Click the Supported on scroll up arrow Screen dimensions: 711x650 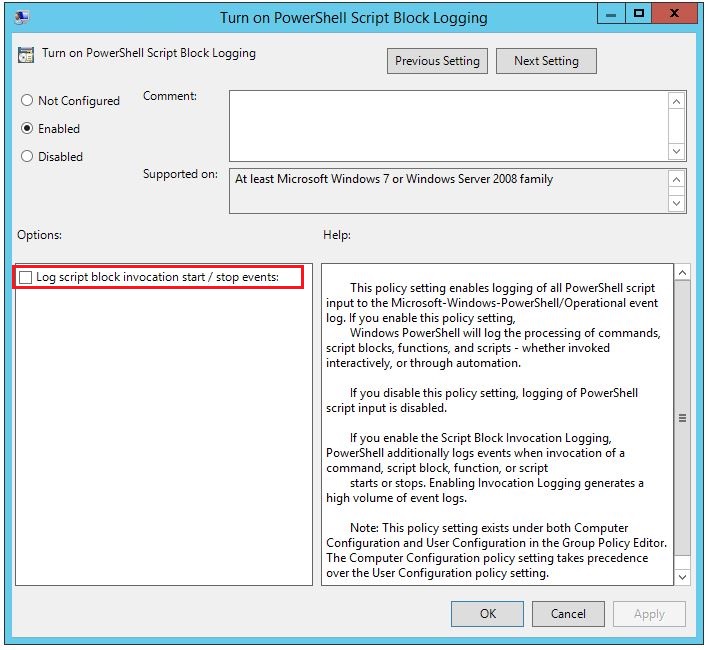click(x=677, y=180)
